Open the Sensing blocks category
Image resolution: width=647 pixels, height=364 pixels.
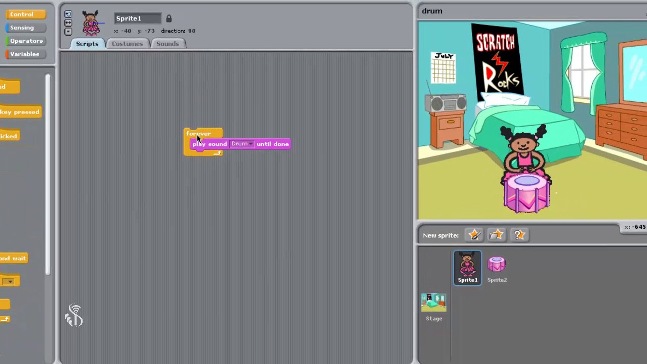pyautogui.click(x=25, y=28)
